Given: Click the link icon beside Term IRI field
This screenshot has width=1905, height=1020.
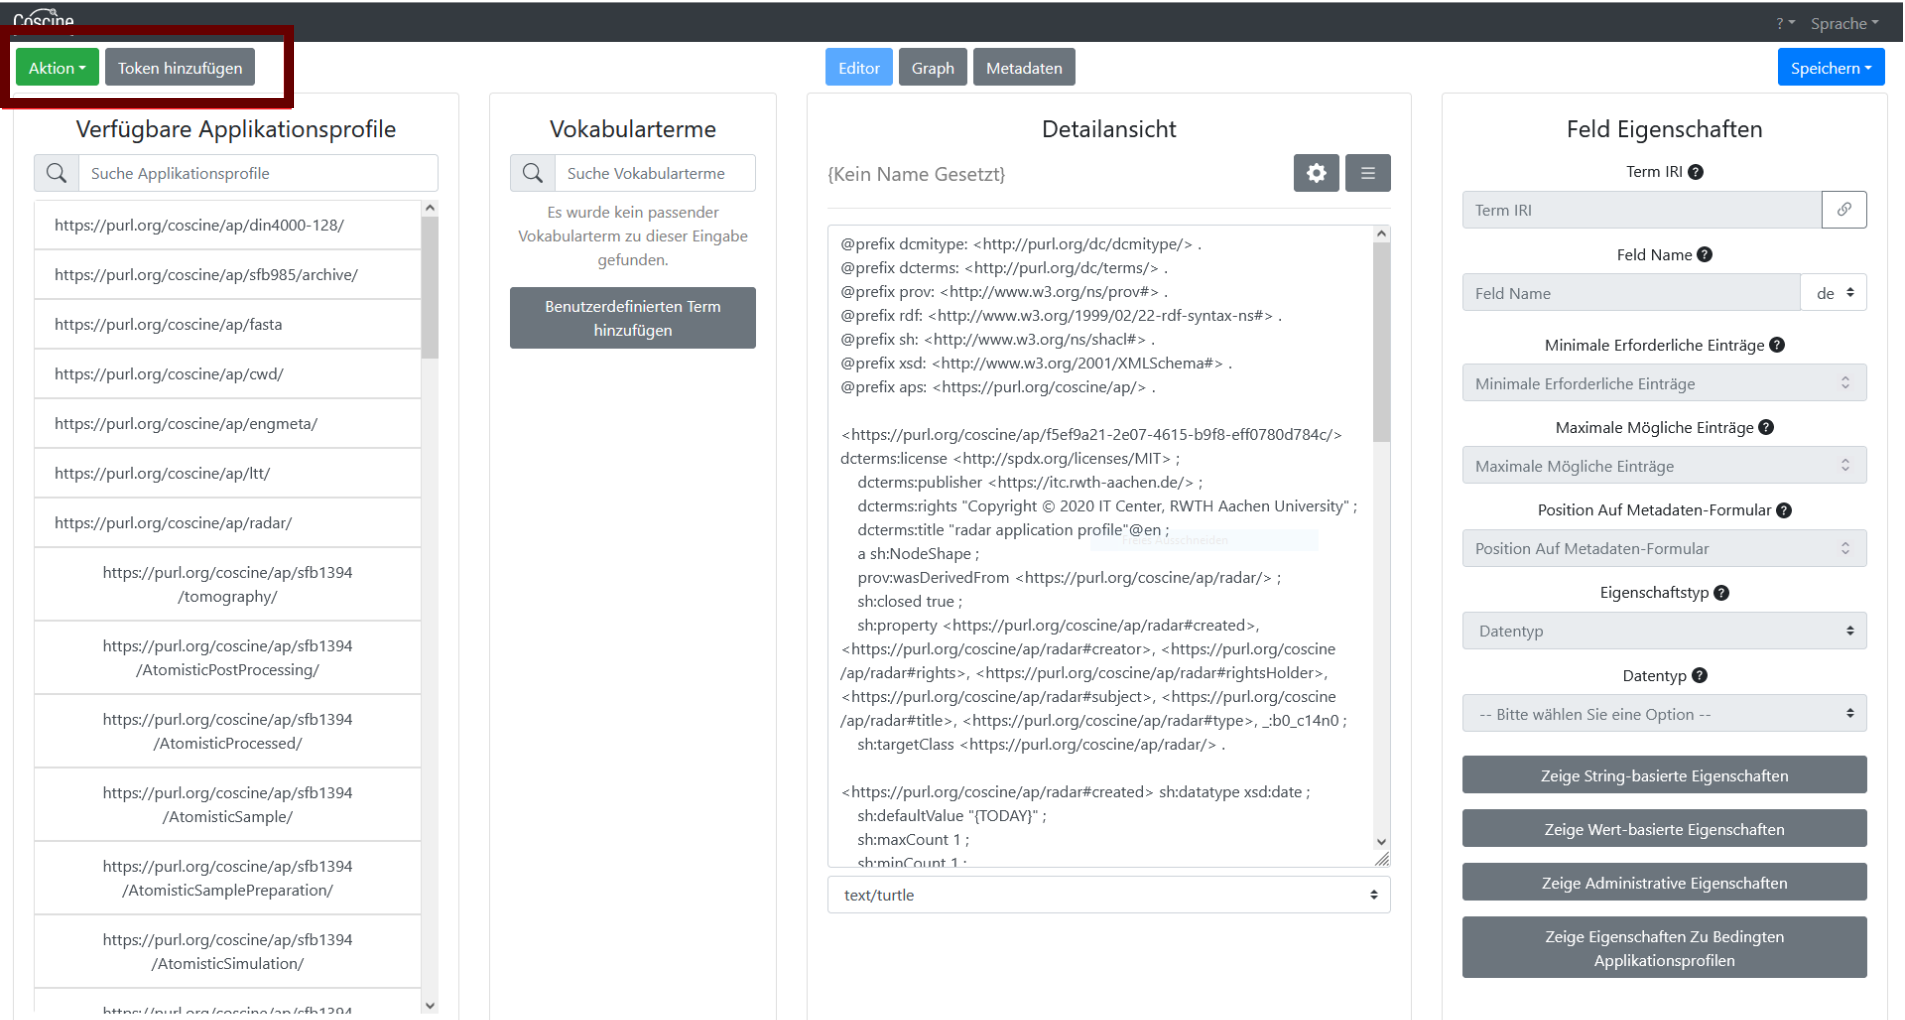Looking at the screenshot, I should [x=1843, y=210].
